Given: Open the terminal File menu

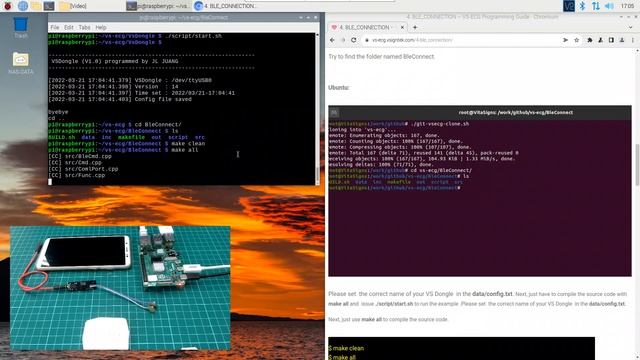Looking at the screenshot, I should [55, 27].
